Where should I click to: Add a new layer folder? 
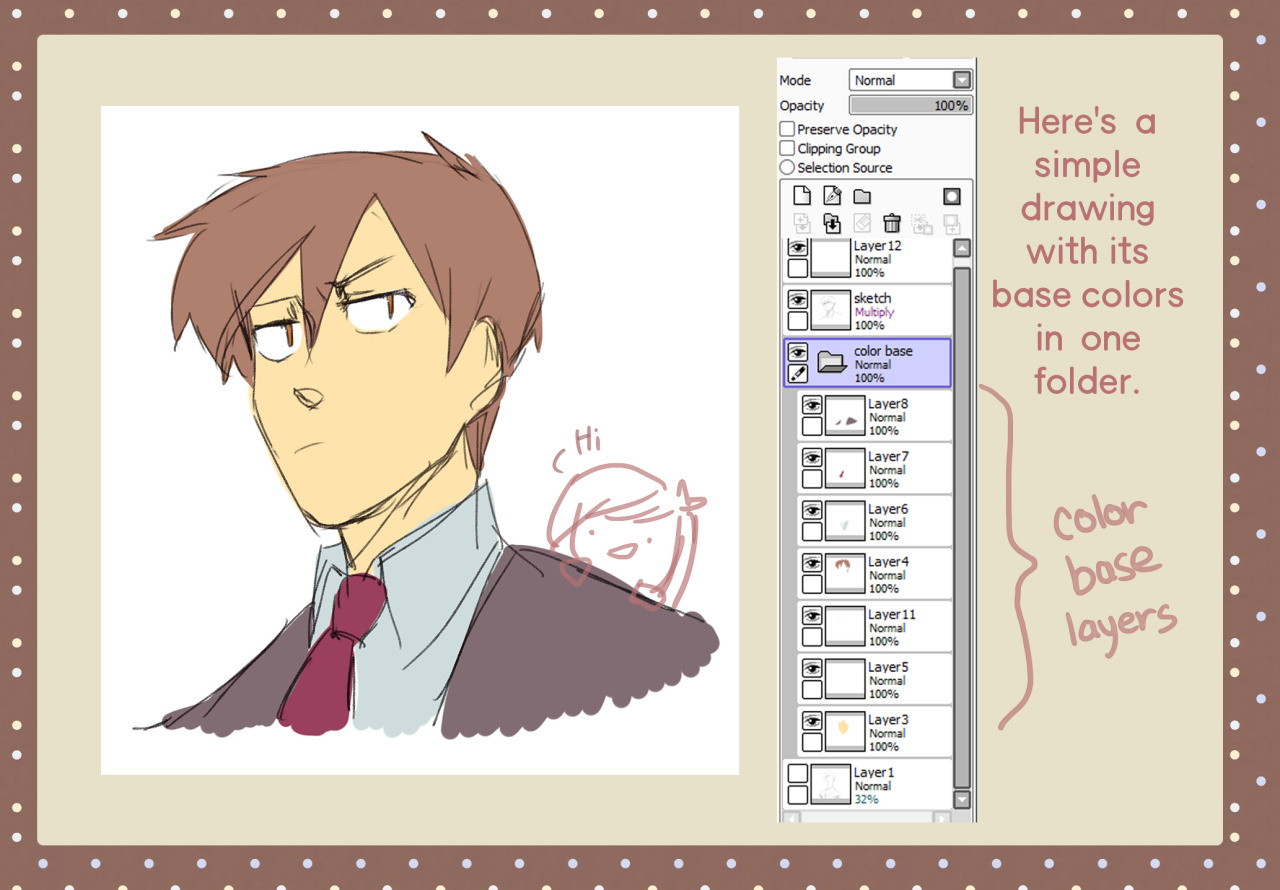click(x=862, y=196)
